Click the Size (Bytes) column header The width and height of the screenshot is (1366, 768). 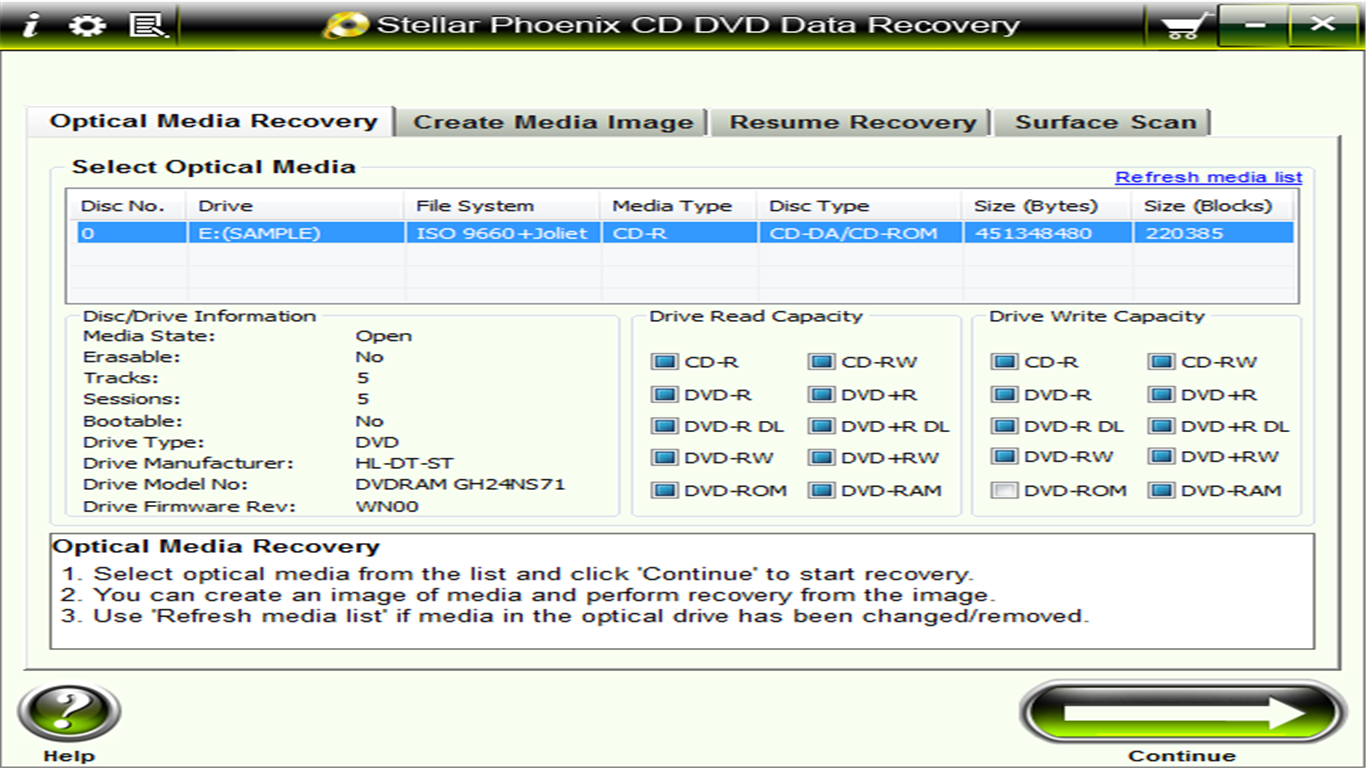[1047, 206]
